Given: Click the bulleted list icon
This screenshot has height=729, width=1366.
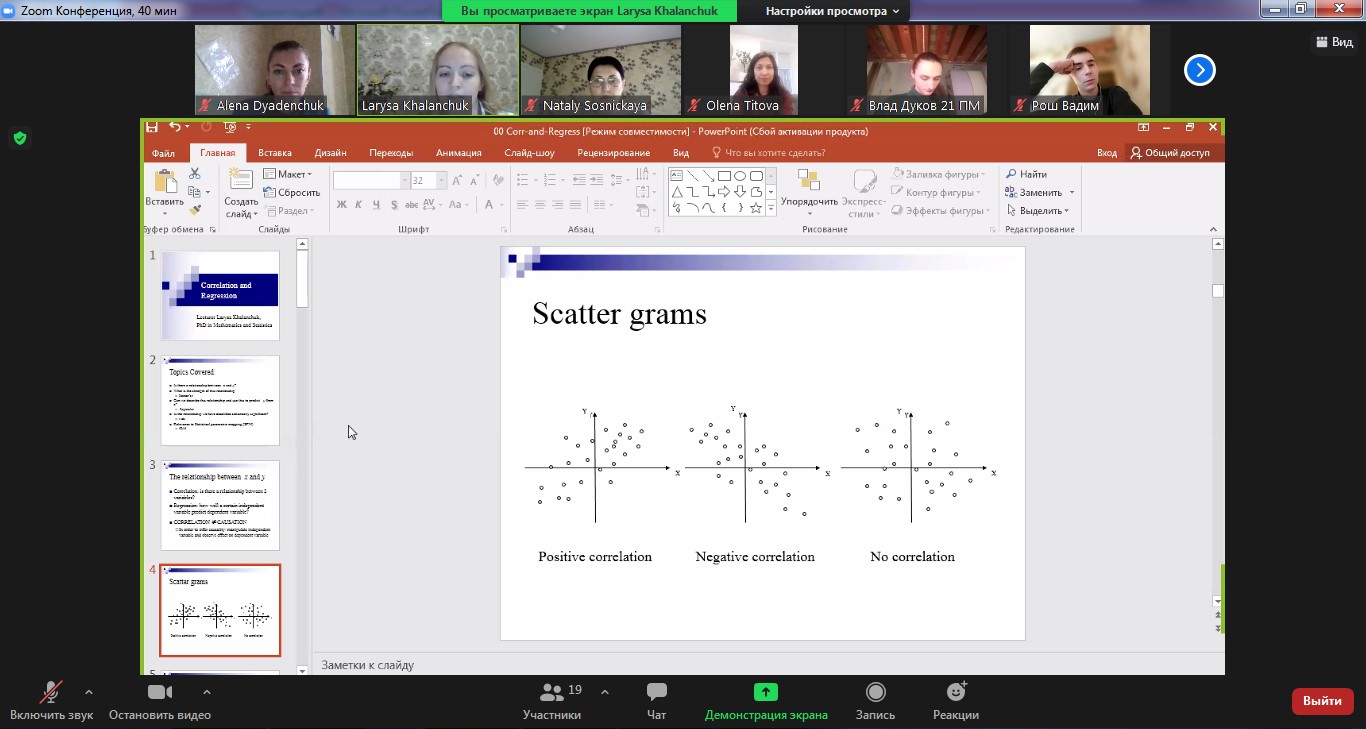Looking at the screenshot, I should tap(524, 180).
